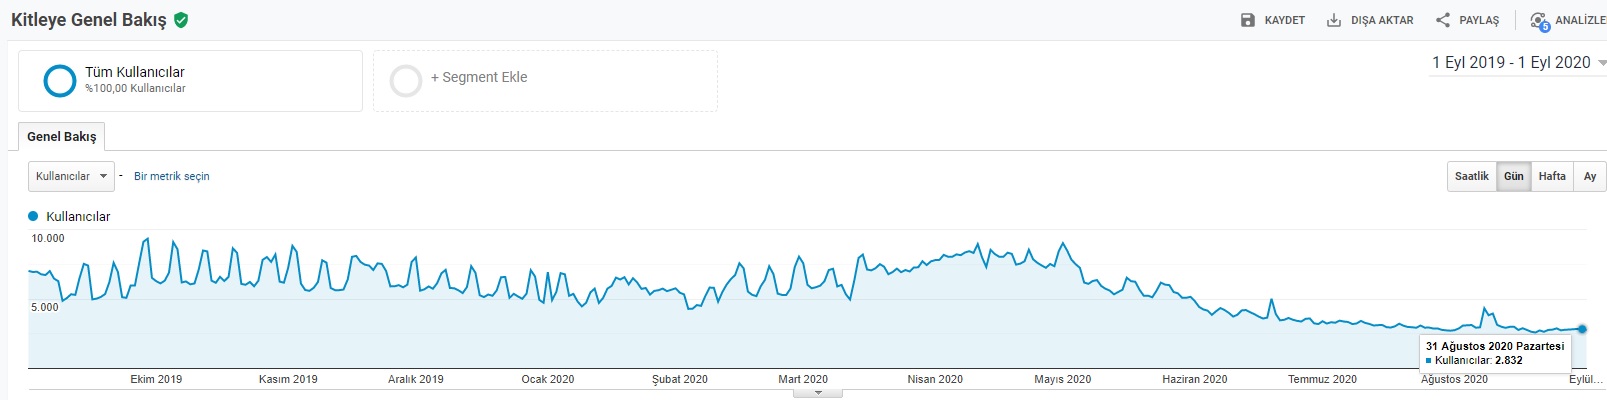
Task: Click the Nisan 2020 axis label
Action: (x=935, y=379)
